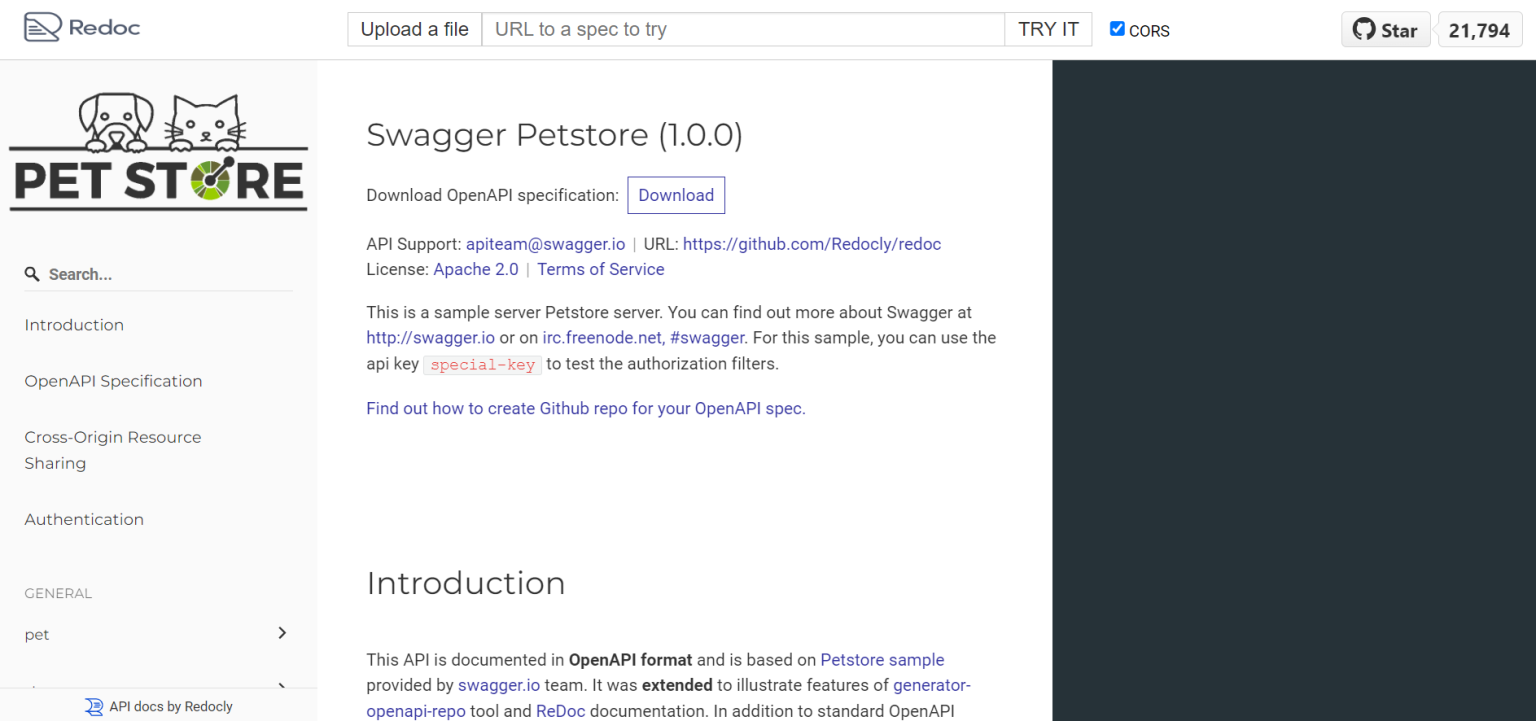Click the Upload a file button
1536x721 pixels.
[414, 29]
